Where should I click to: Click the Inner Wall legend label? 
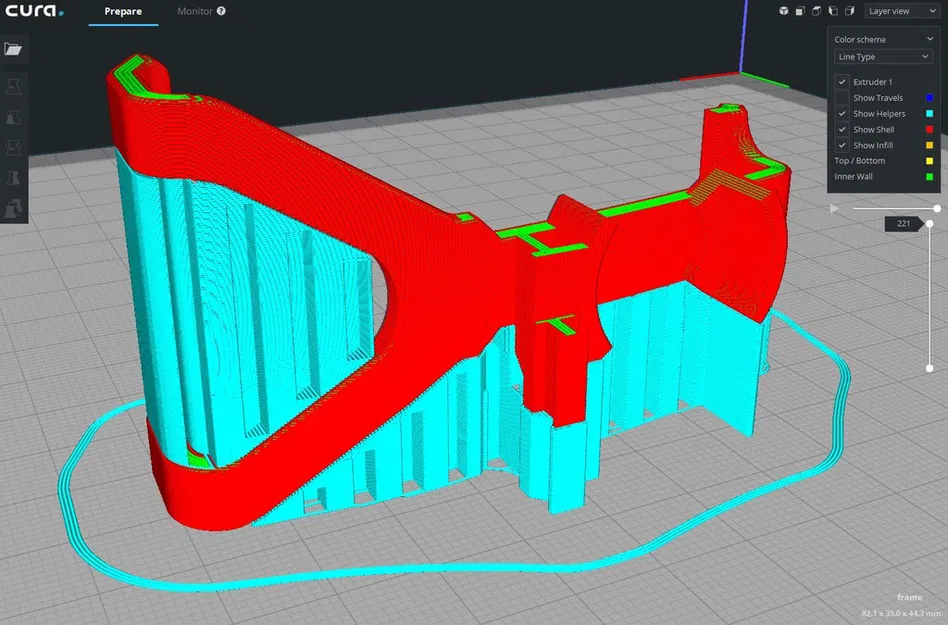[x=854, y=176]
